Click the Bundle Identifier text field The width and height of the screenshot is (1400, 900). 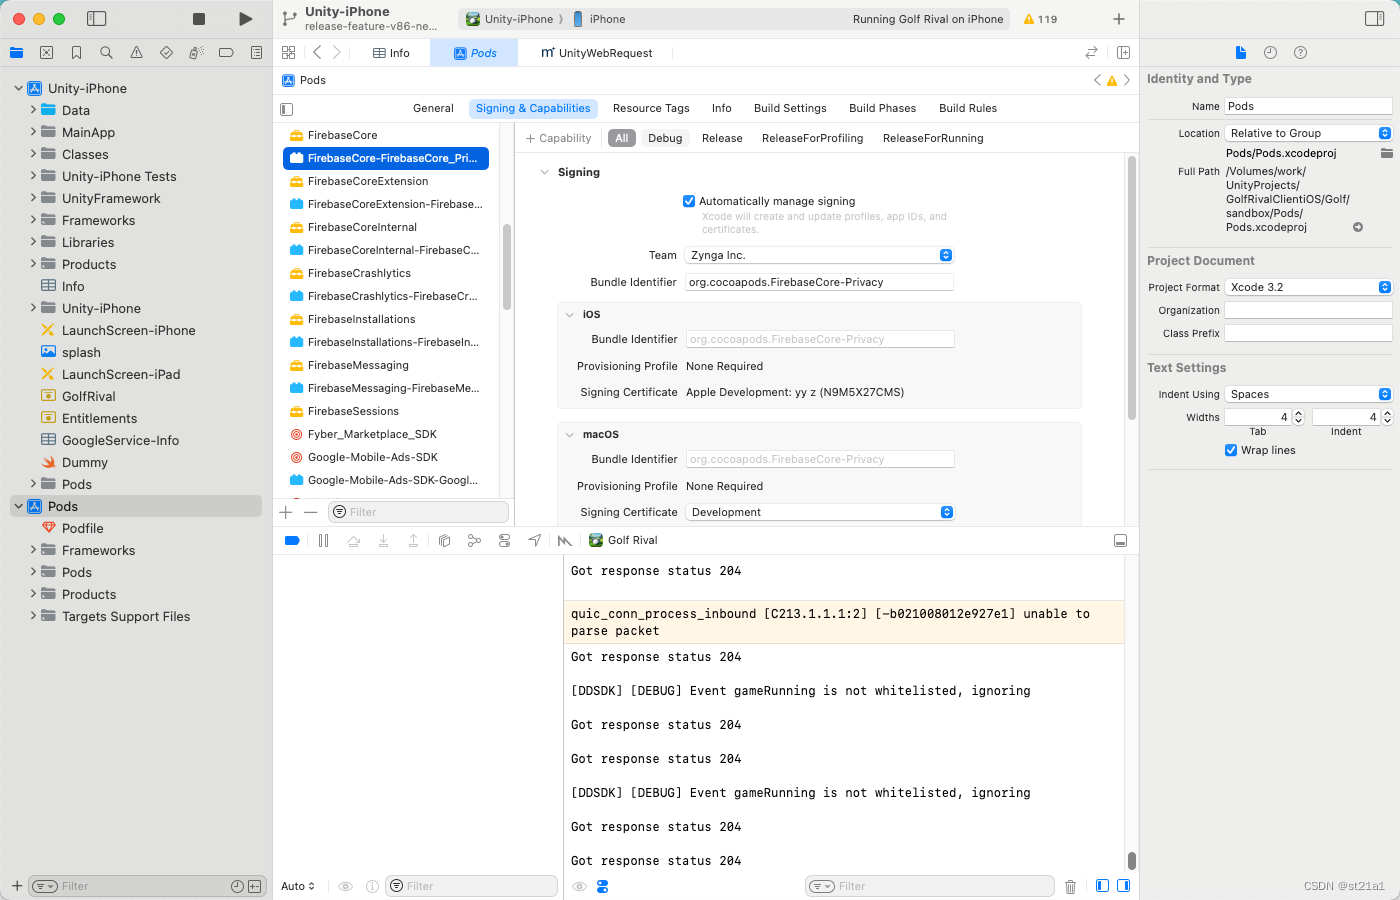pyautogui.click(x=819, y=283)
